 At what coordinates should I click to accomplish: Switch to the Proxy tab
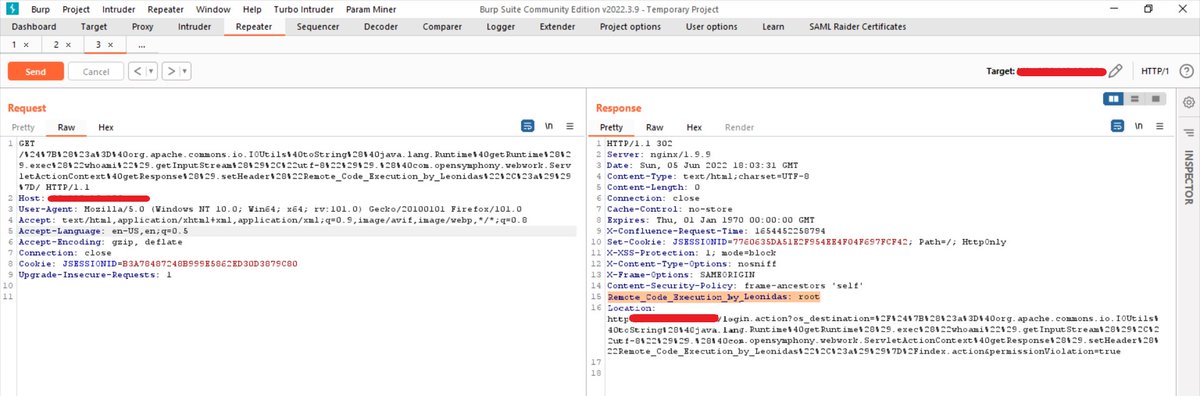click(x=142, y=26)
